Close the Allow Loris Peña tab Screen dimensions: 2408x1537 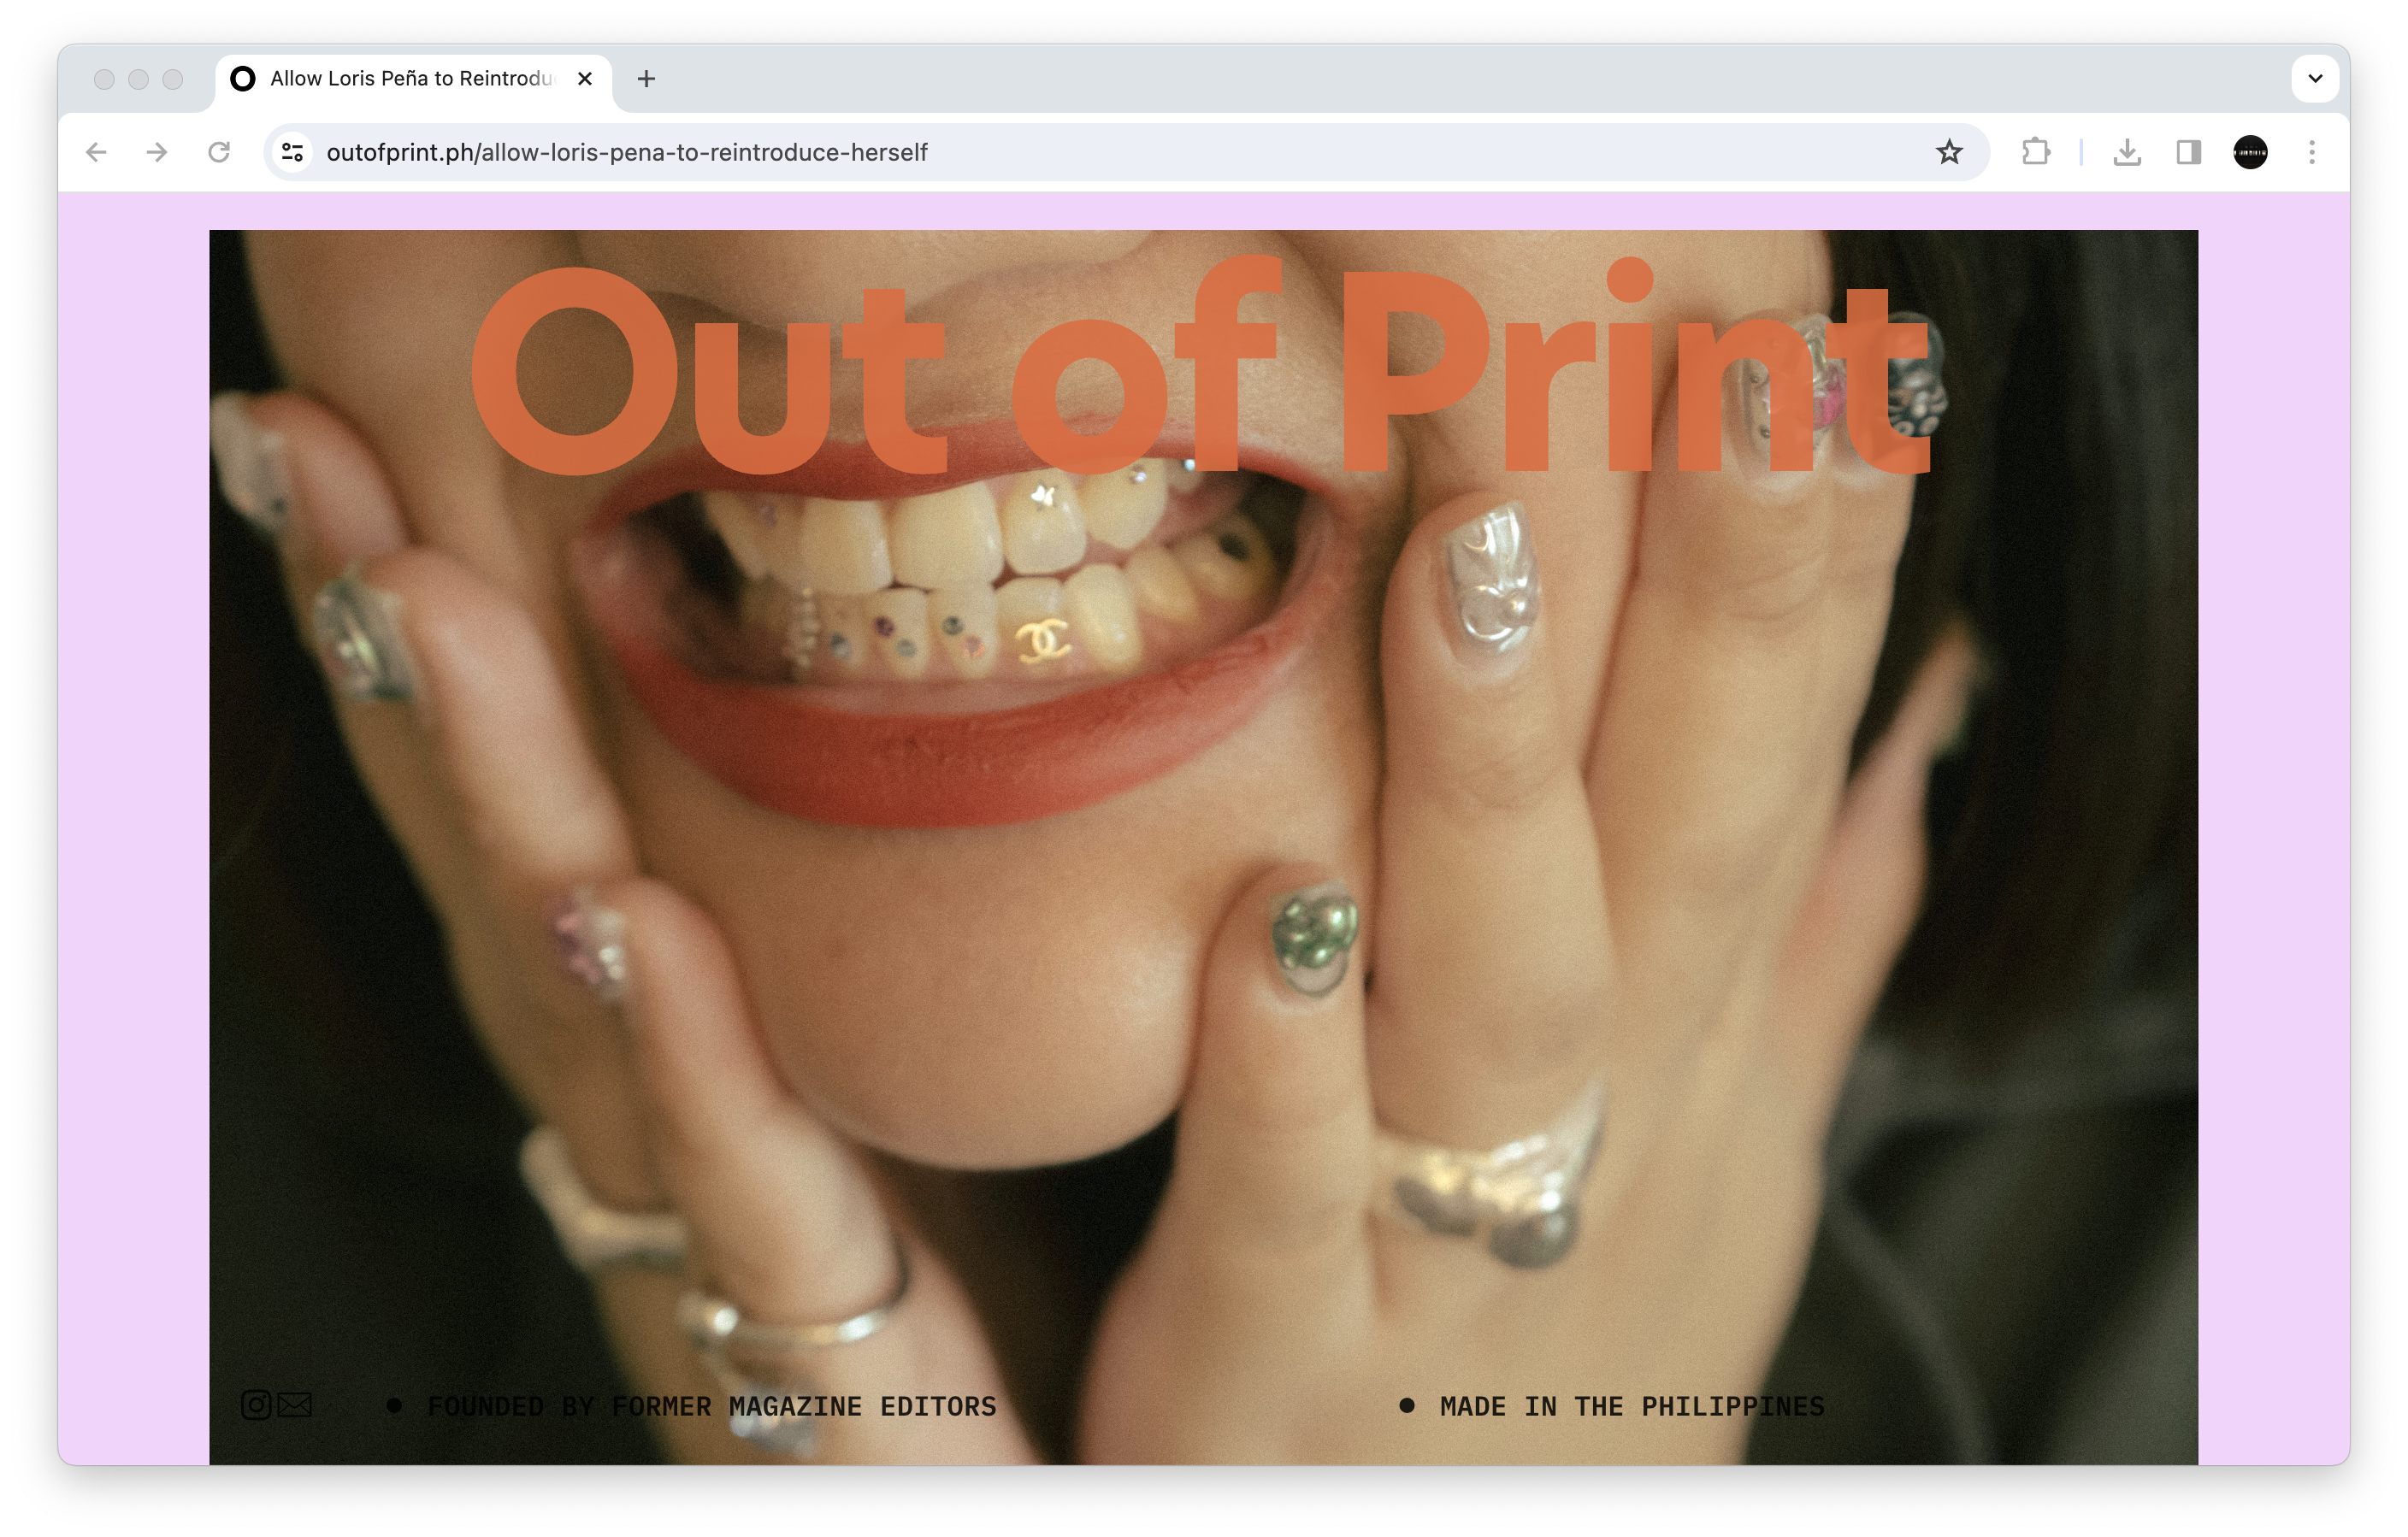coord(585,79)
